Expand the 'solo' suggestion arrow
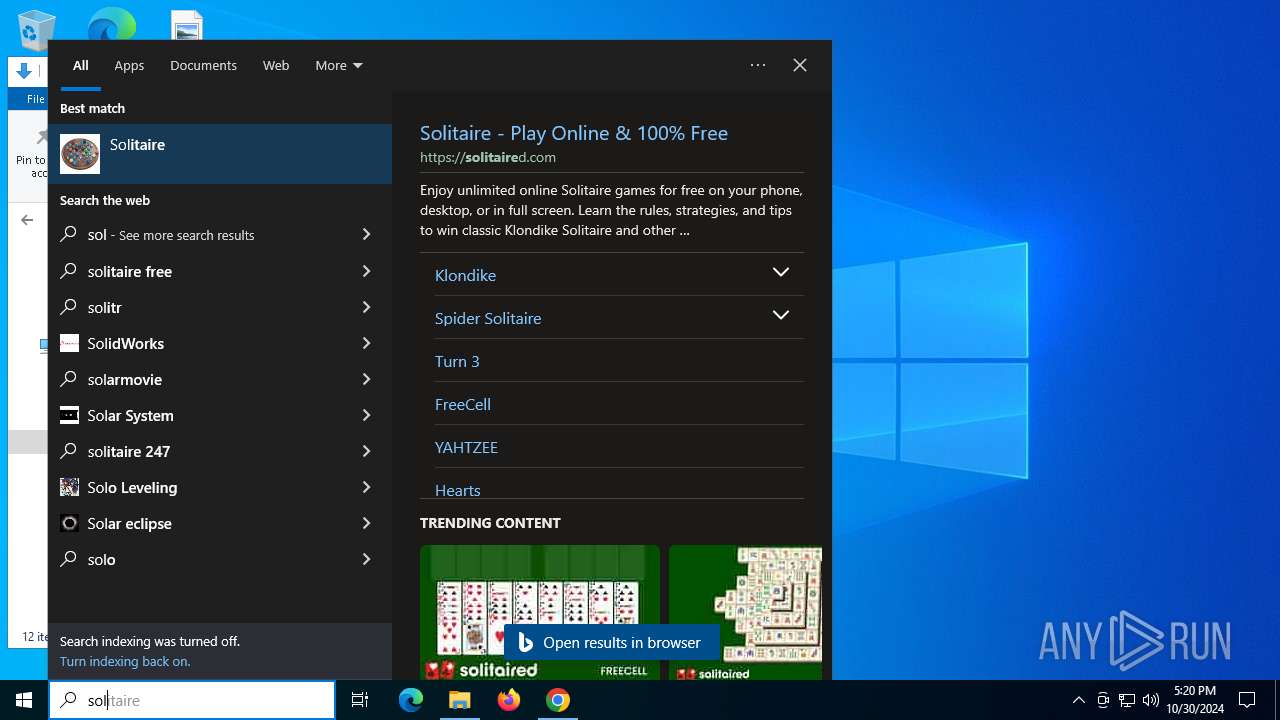This screenshot has height=720, width=1280. (x=366, y=559)
